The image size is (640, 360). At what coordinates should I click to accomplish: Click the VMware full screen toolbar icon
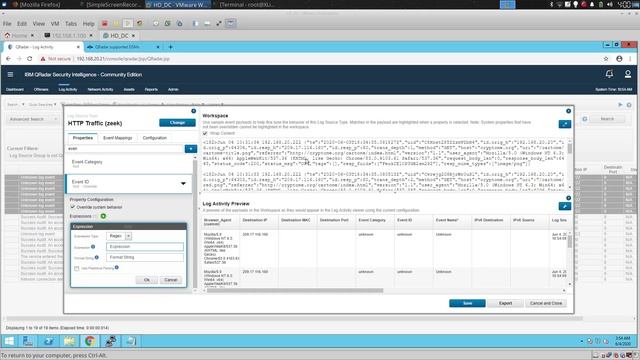click(x=219, y=24)
